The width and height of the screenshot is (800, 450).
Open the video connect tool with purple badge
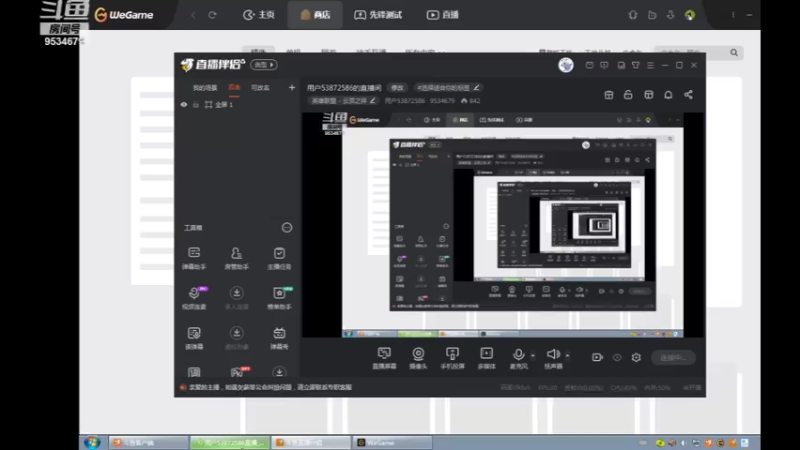click(194, 298)
